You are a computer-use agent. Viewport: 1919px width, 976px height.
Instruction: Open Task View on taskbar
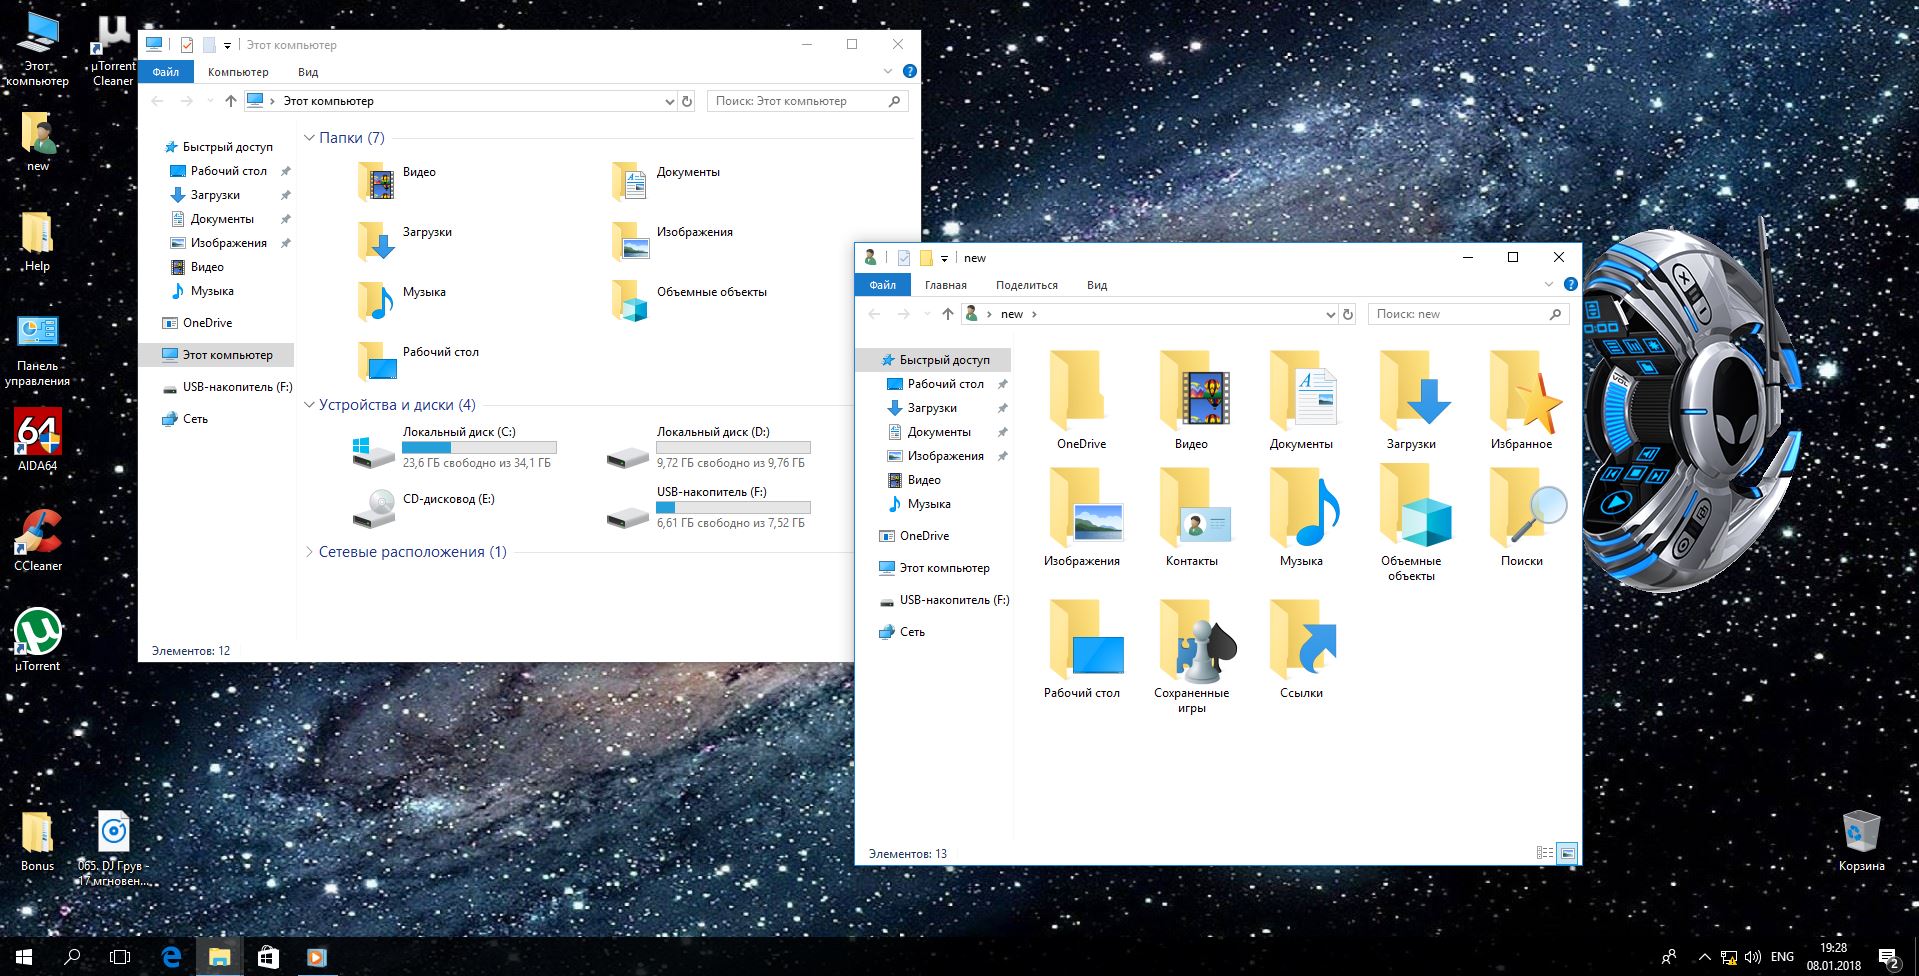pos(120,957)
